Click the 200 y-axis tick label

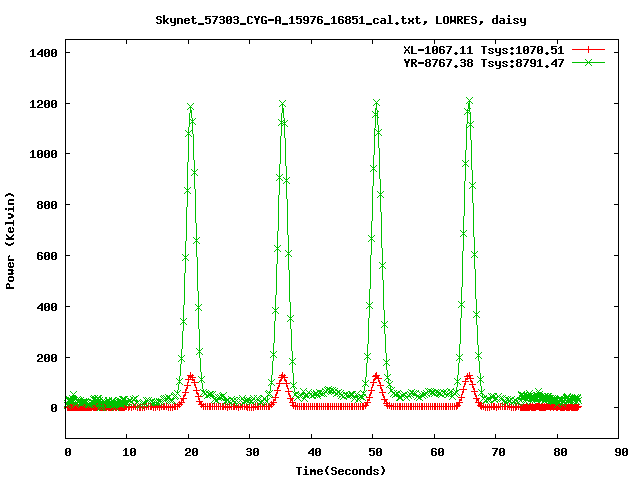(x=47, y=358)
